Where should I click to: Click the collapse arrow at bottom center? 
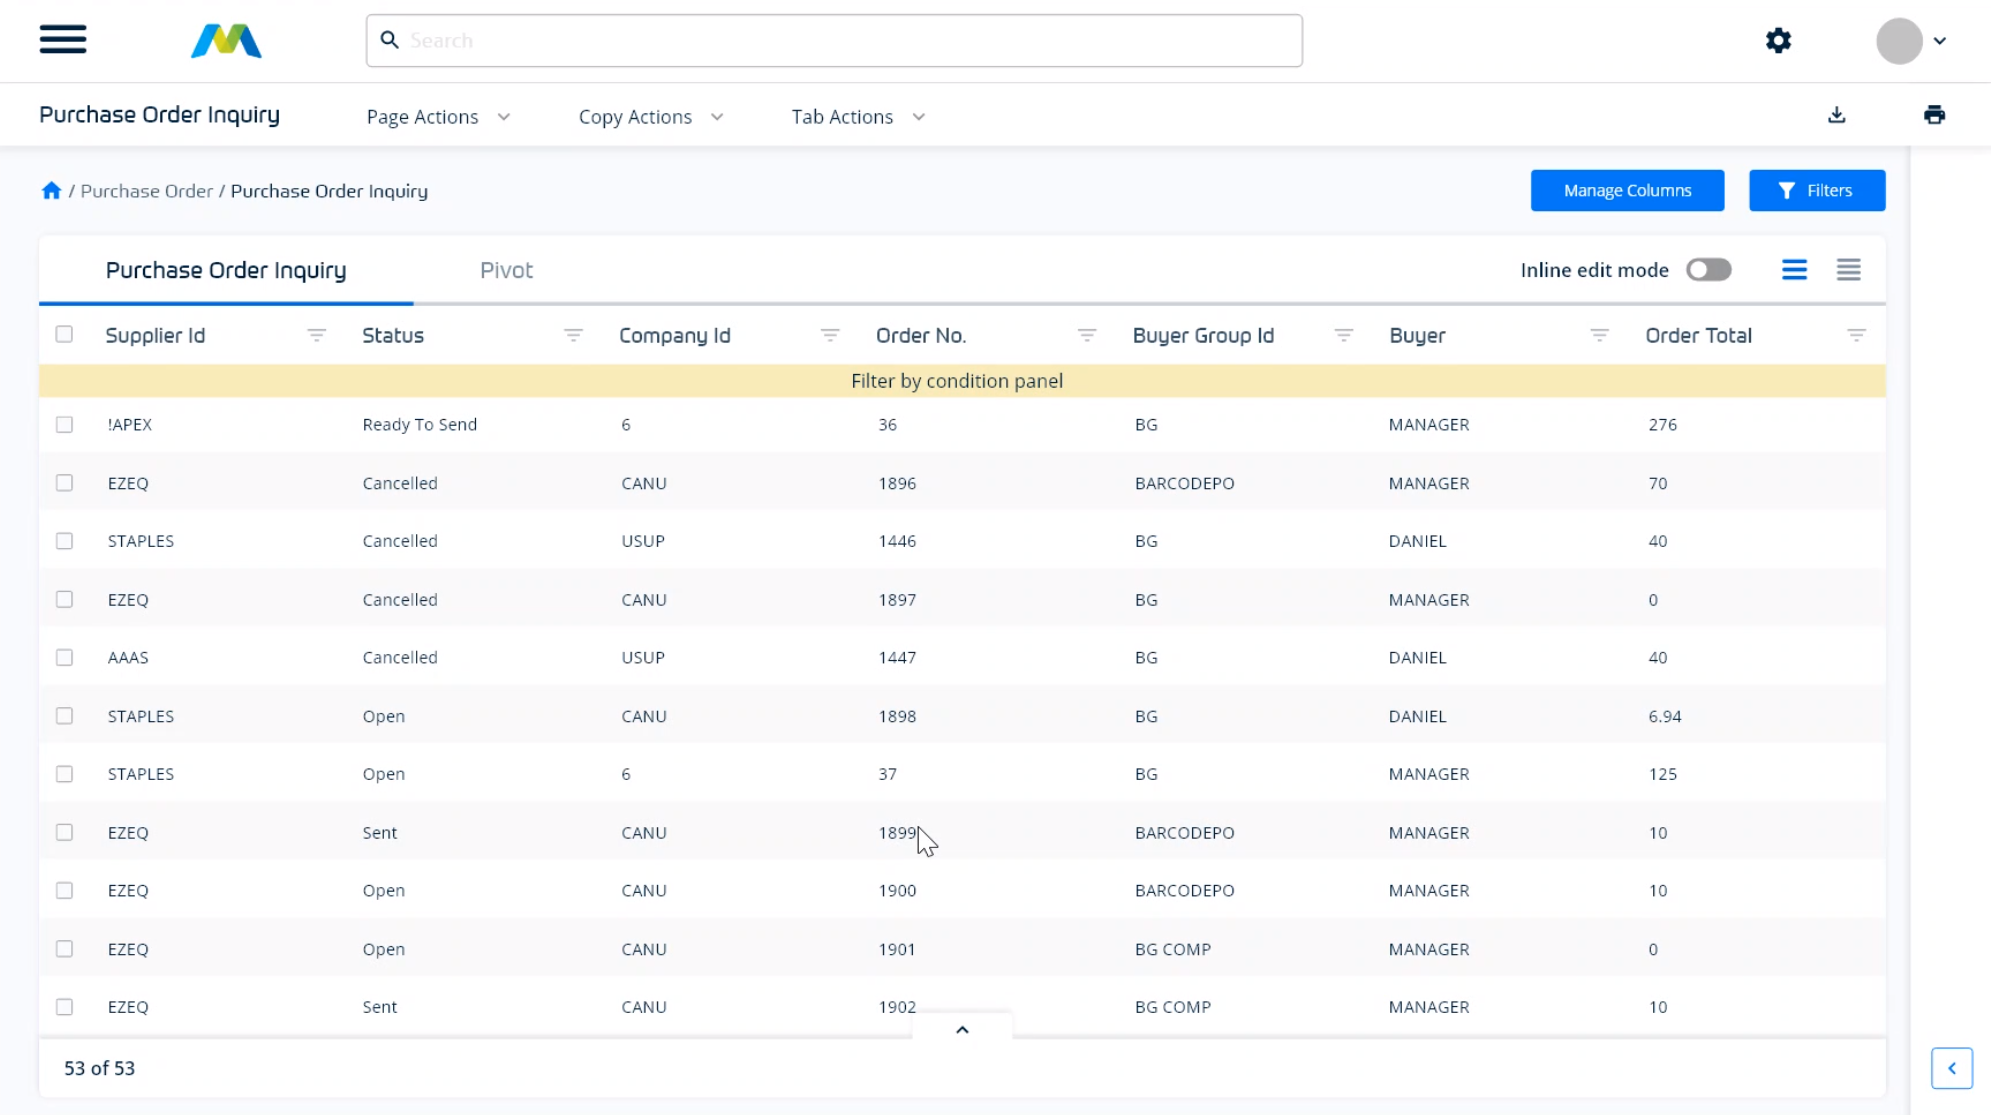point(961,1029)
